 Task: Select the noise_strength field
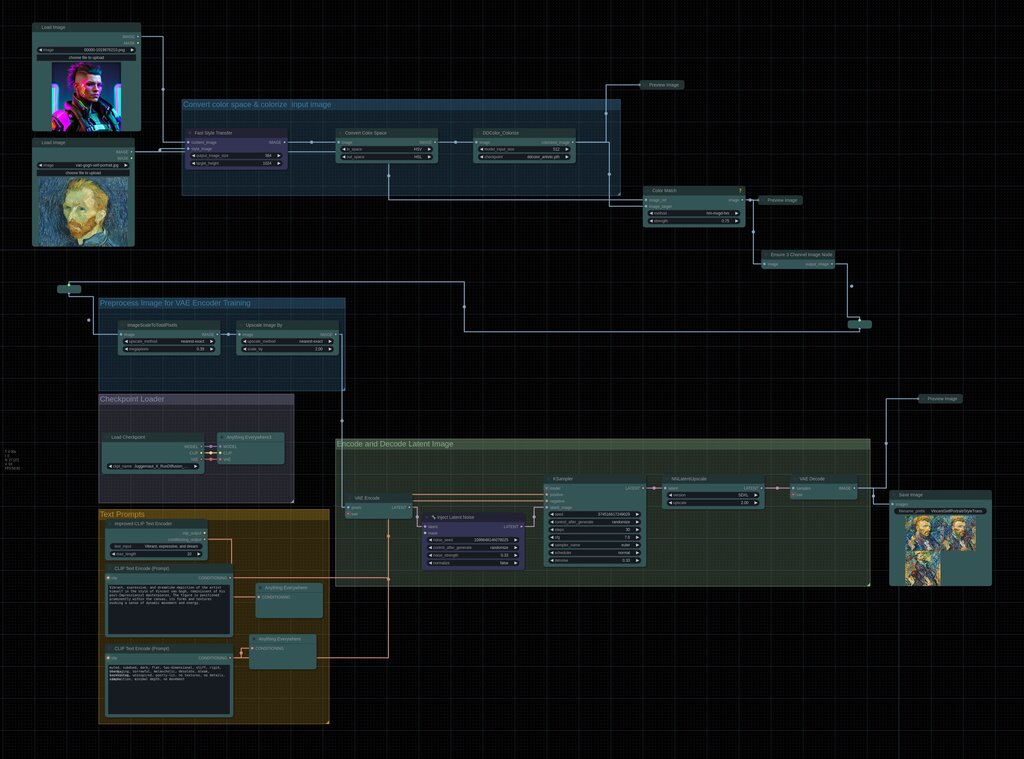pyautogui.click(x=472, y=555)
